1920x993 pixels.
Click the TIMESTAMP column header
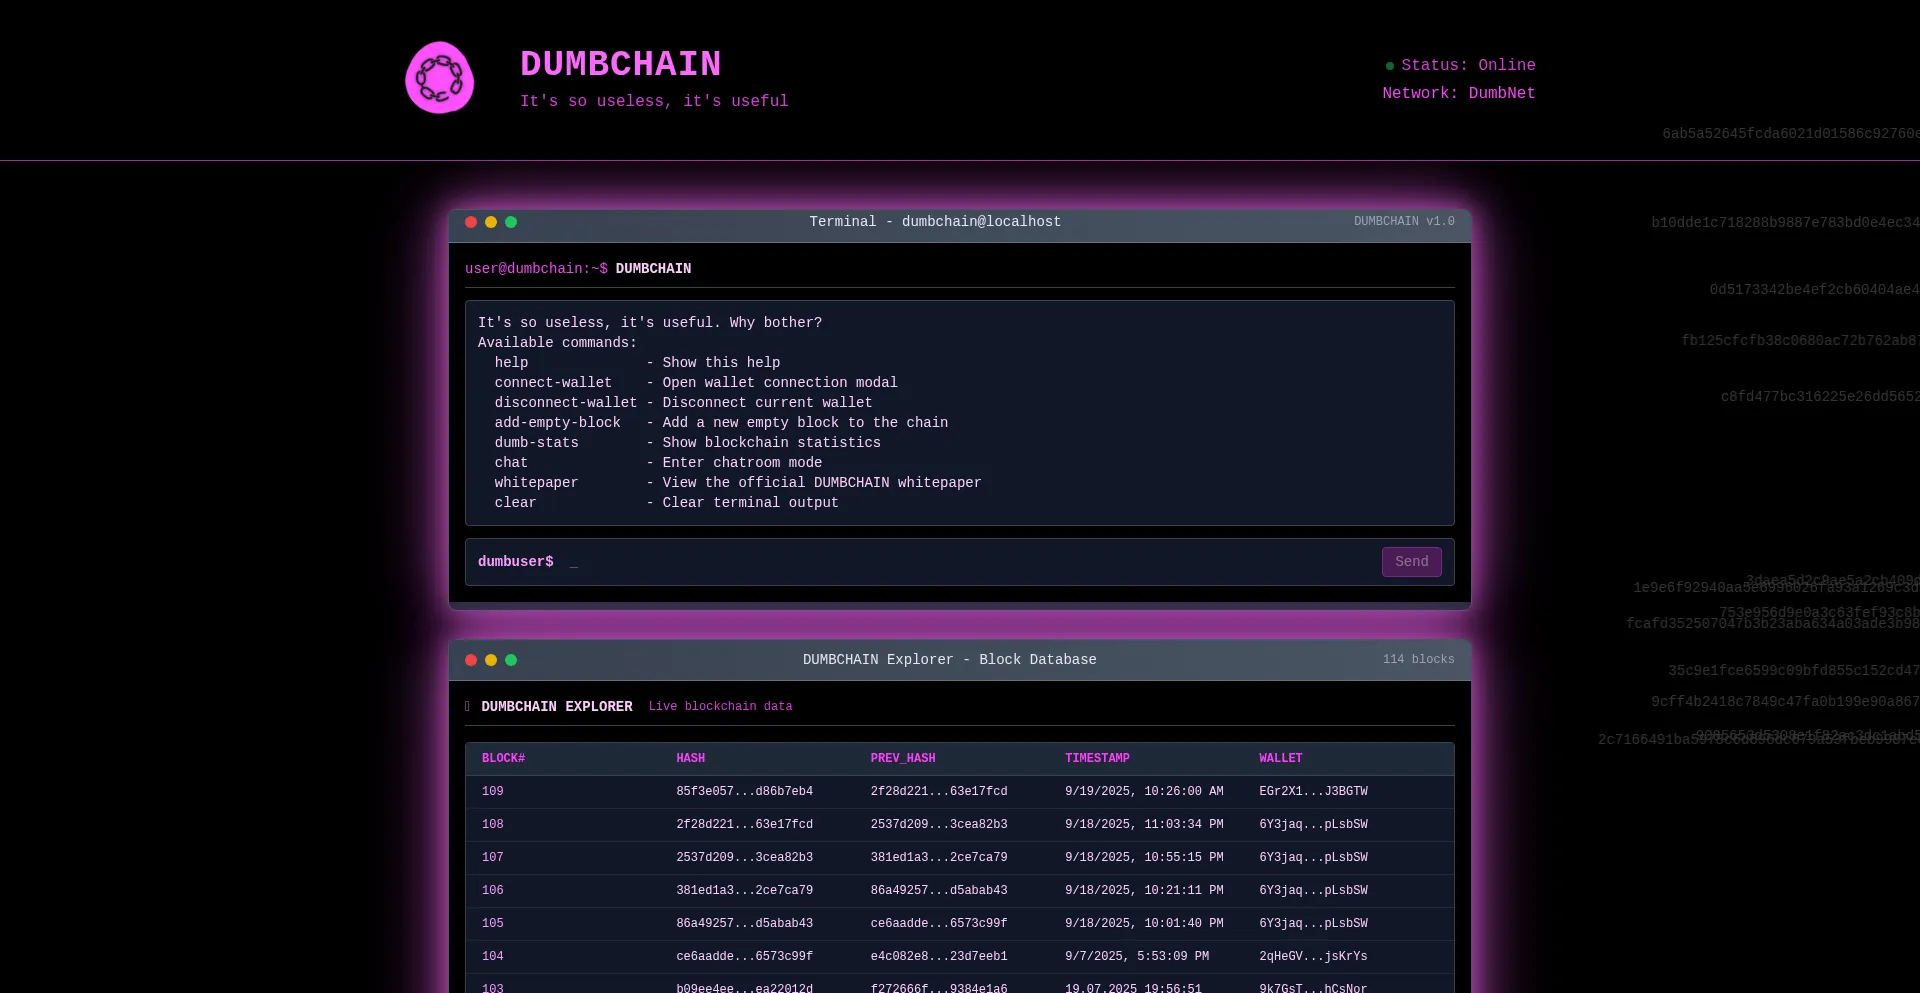pyautogui.click(x=1097, y=758)
